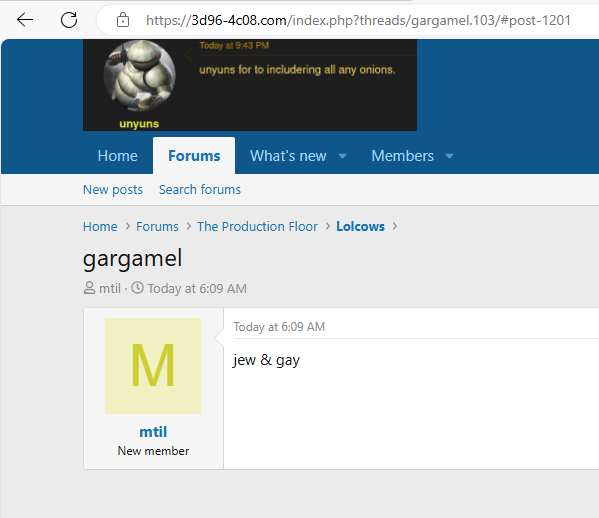This screenshot has height=518, width=599.
Task: Open the mtil avatar with letter M
Action: [153, 366]
